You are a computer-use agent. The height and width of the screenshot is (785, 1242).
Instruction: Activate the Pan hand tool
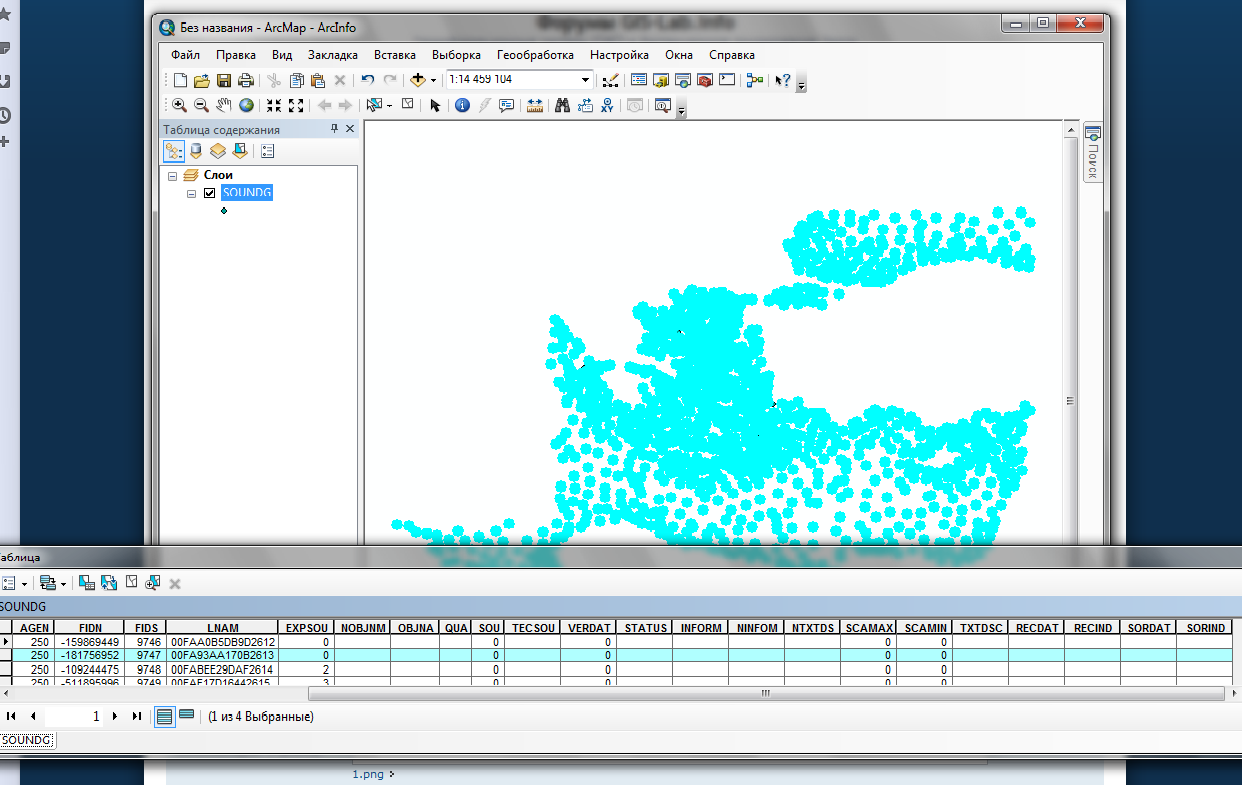(x=223, y=105)
